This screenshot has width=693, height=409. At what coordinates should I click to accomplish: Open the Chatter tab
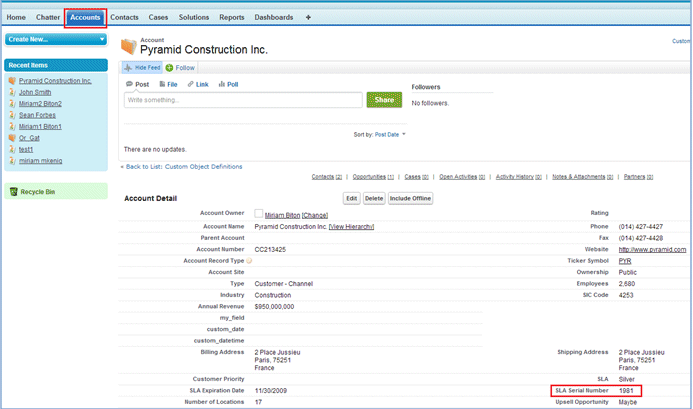(48, 17)
